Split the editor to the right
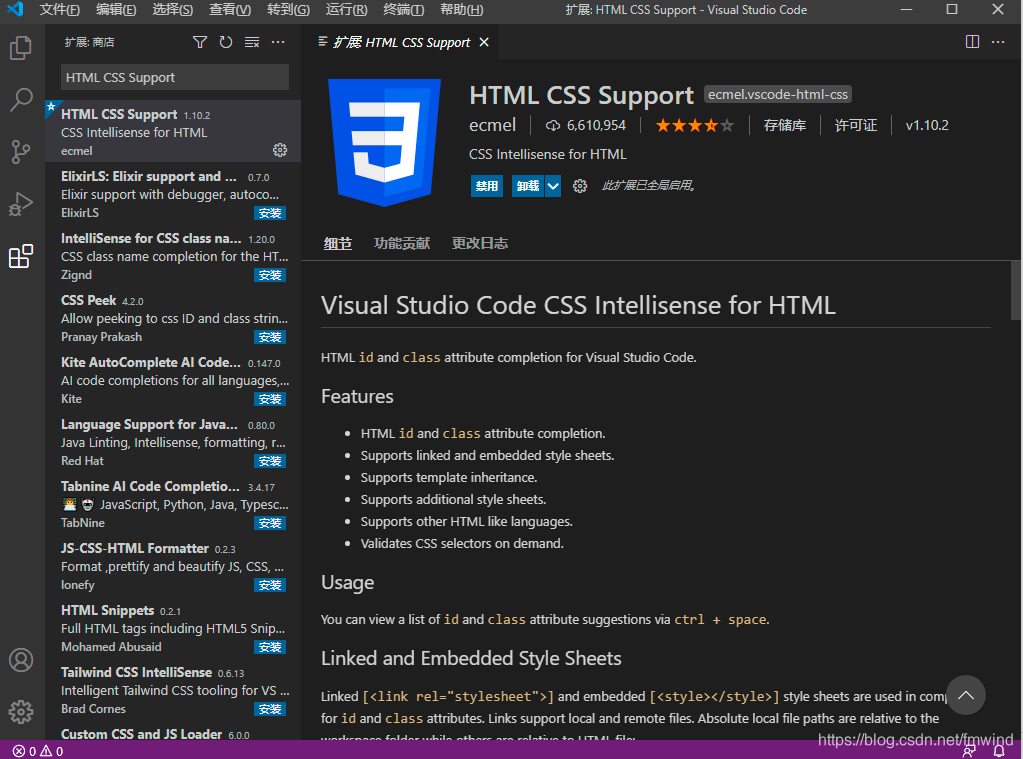Screen dimensions: 1023x759 click(x=972, y=42)
